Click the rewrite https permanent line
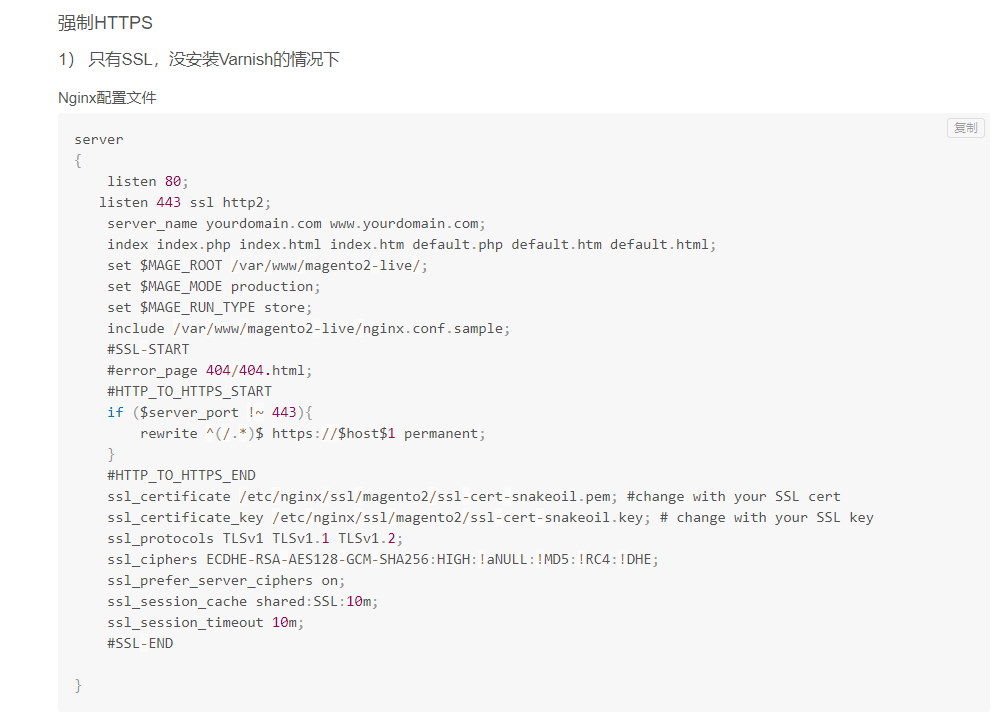Viewport: 1004px width, 725px height. pyautogui.click(x=313, y=433)
